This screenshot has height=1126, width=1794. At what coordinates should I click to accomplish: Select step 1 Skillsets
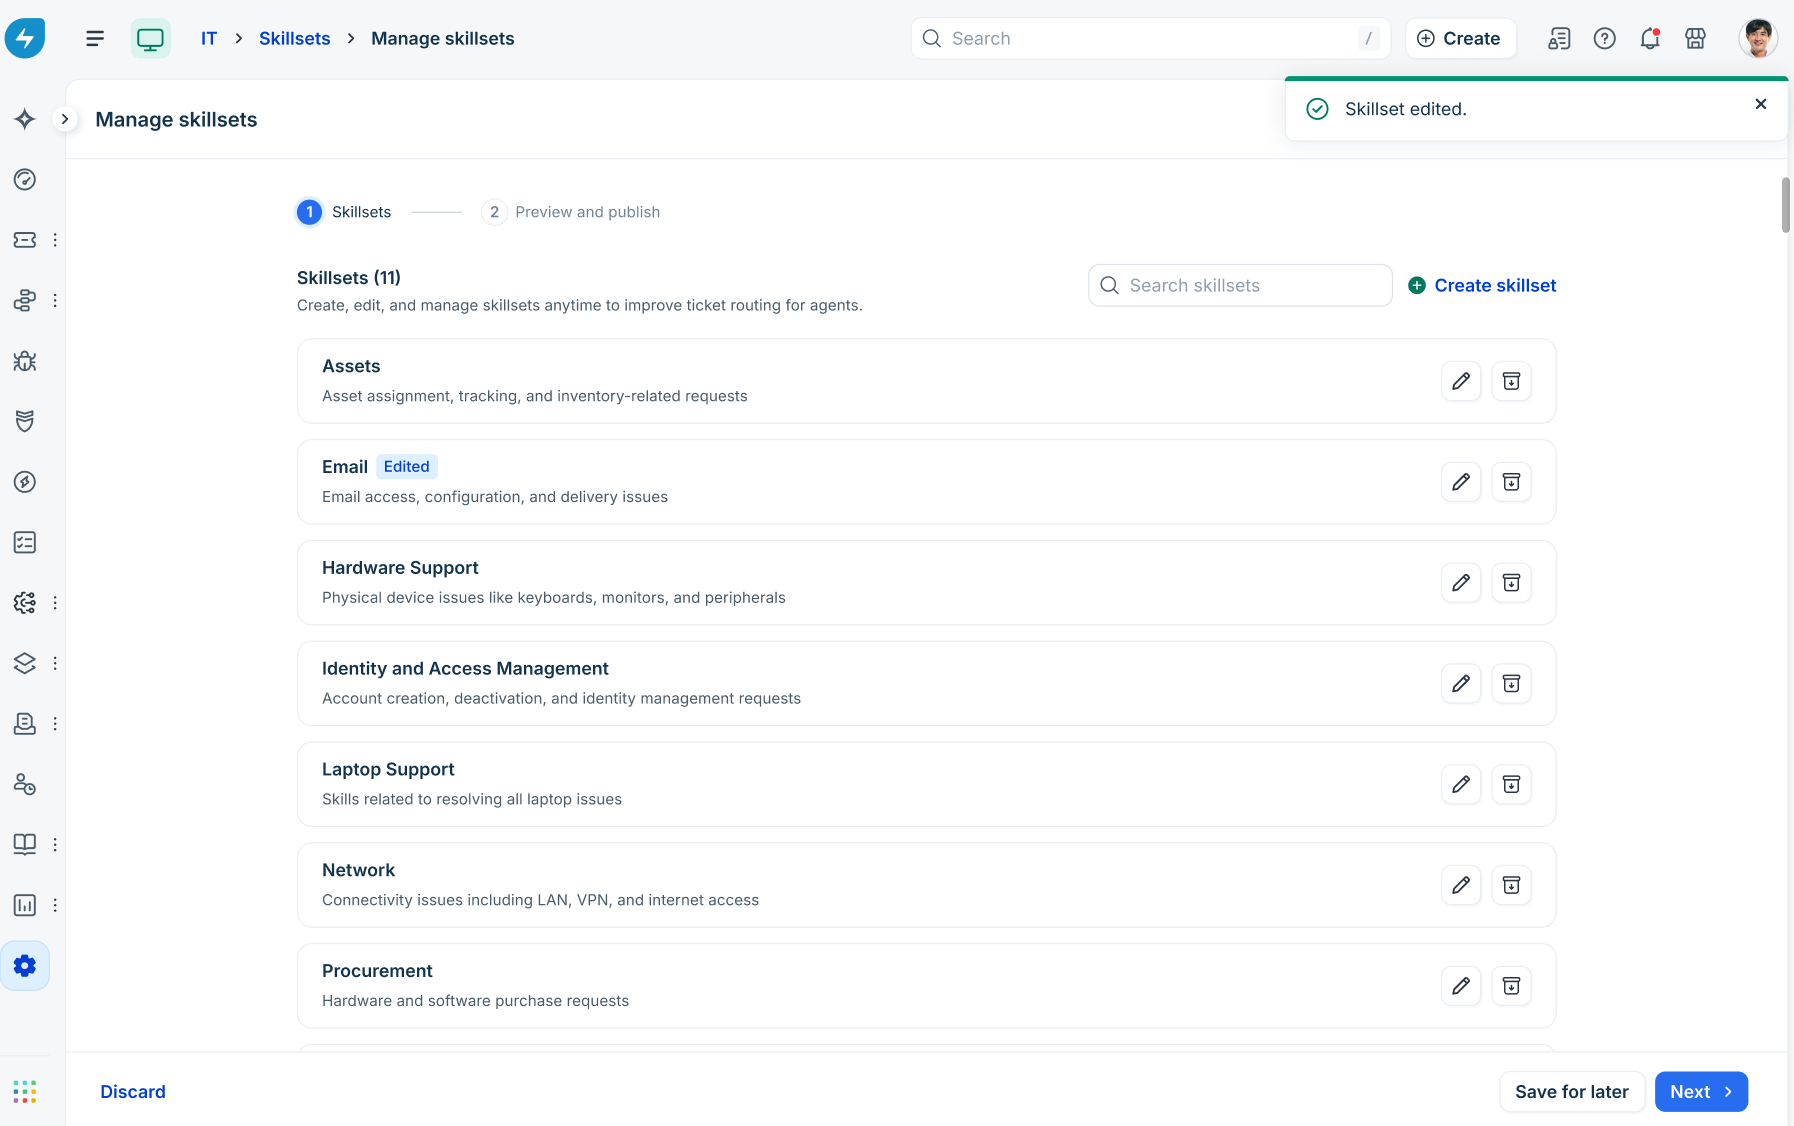click(x=344, y=212)
